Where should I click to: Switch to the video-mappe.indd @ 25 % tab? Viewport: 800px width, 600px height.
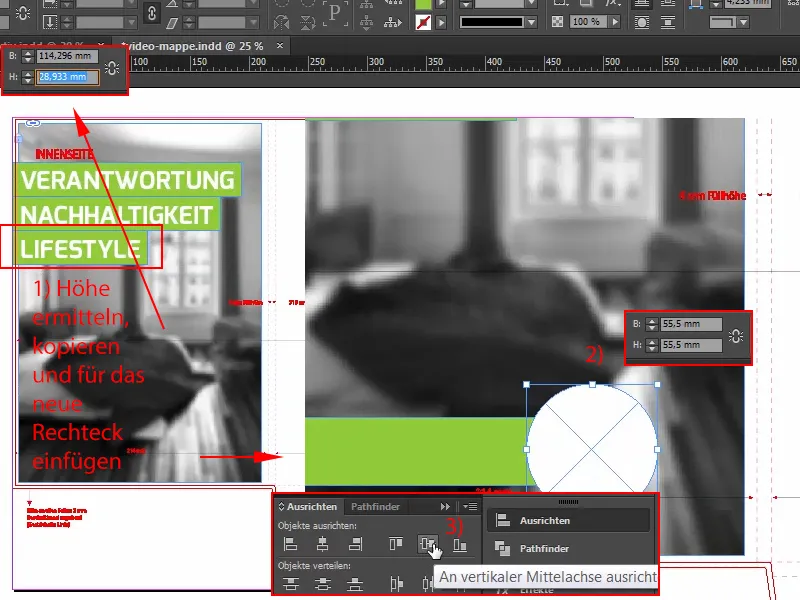point(194,46)
